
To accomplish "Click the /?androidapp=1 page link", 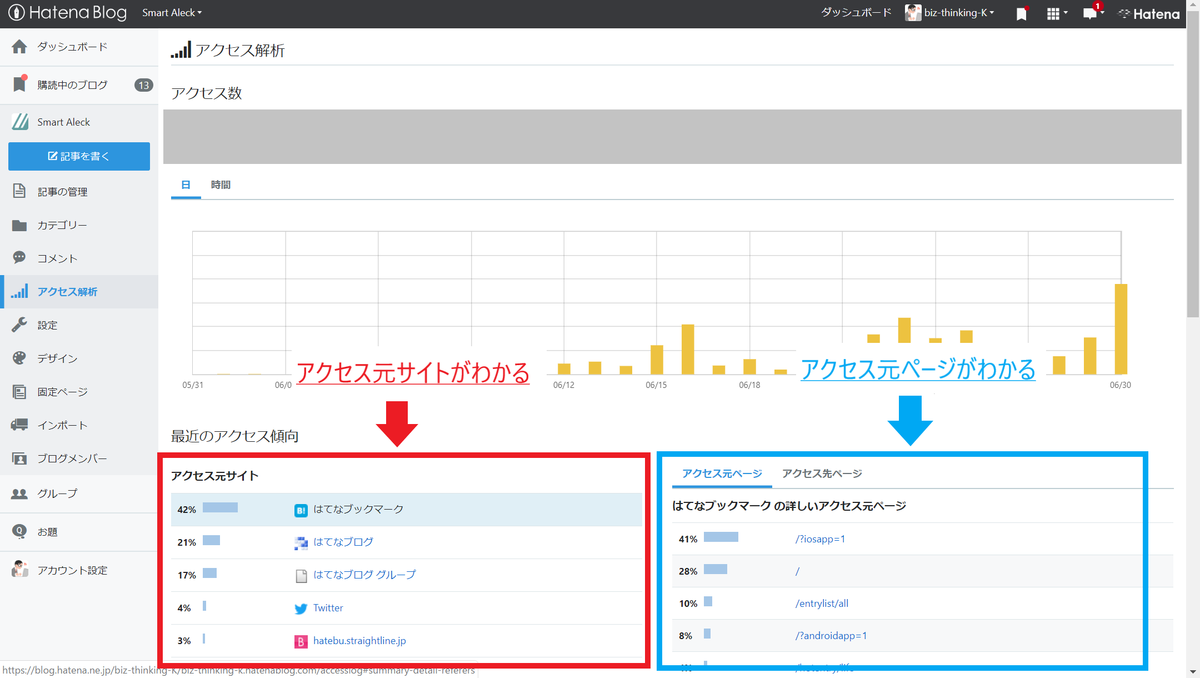I will coord(831,635).
